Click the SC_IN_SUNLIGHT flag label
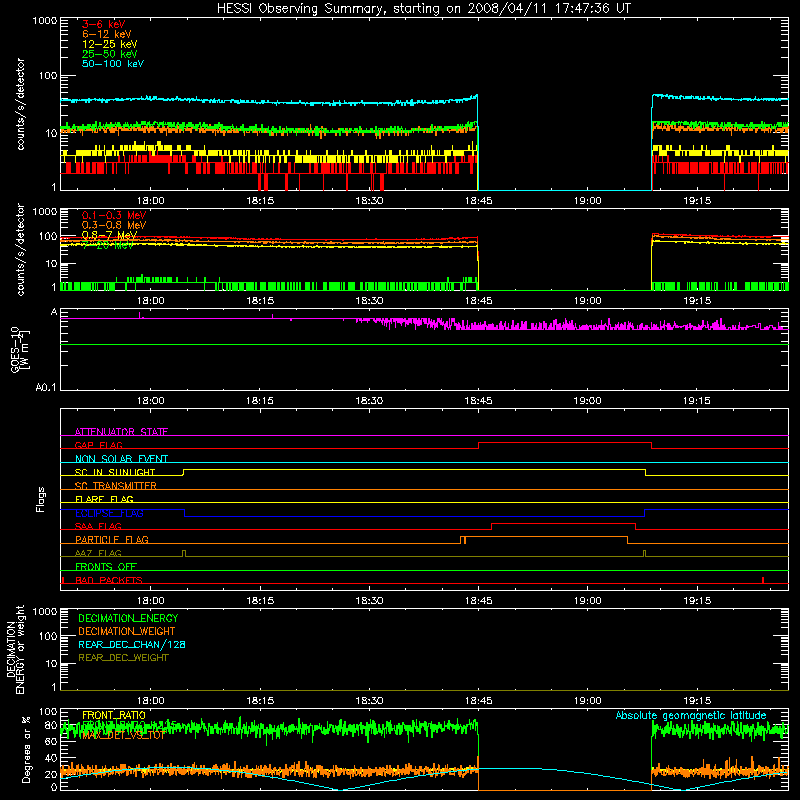This screenshot has height=800, width=800. [115, 472]
